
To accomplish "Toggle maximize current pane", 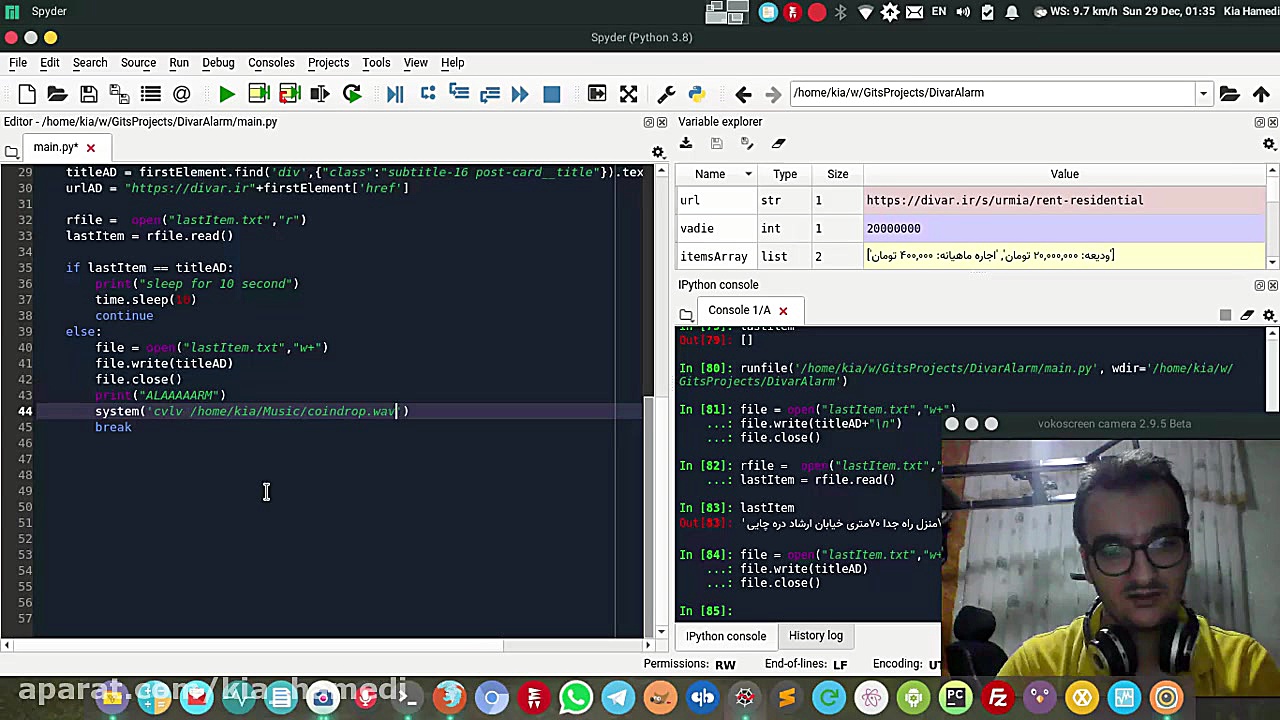I will coord(597,94).
